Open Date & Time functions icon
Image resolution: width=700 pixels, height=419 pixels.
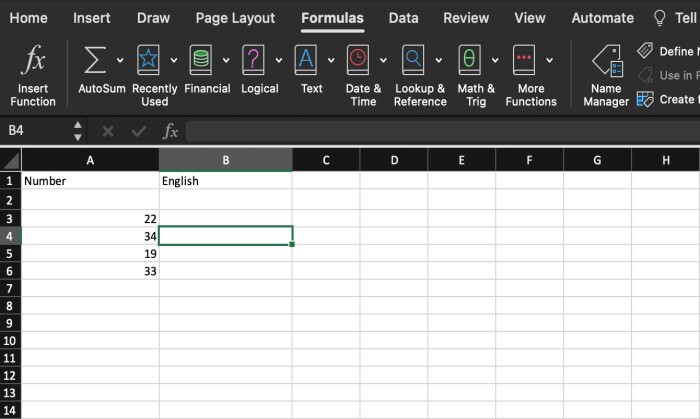click(358, 60)
